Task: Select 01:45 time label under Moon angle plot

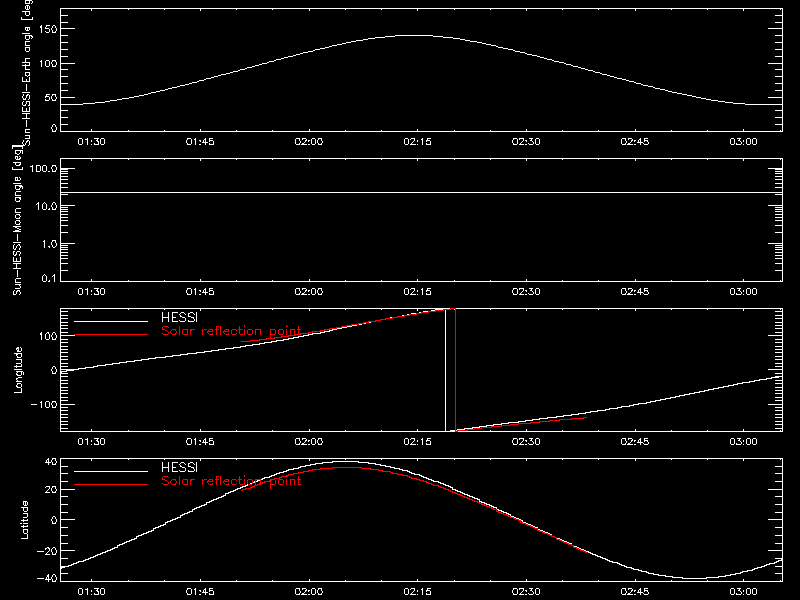Action: (x=200, y=291)
